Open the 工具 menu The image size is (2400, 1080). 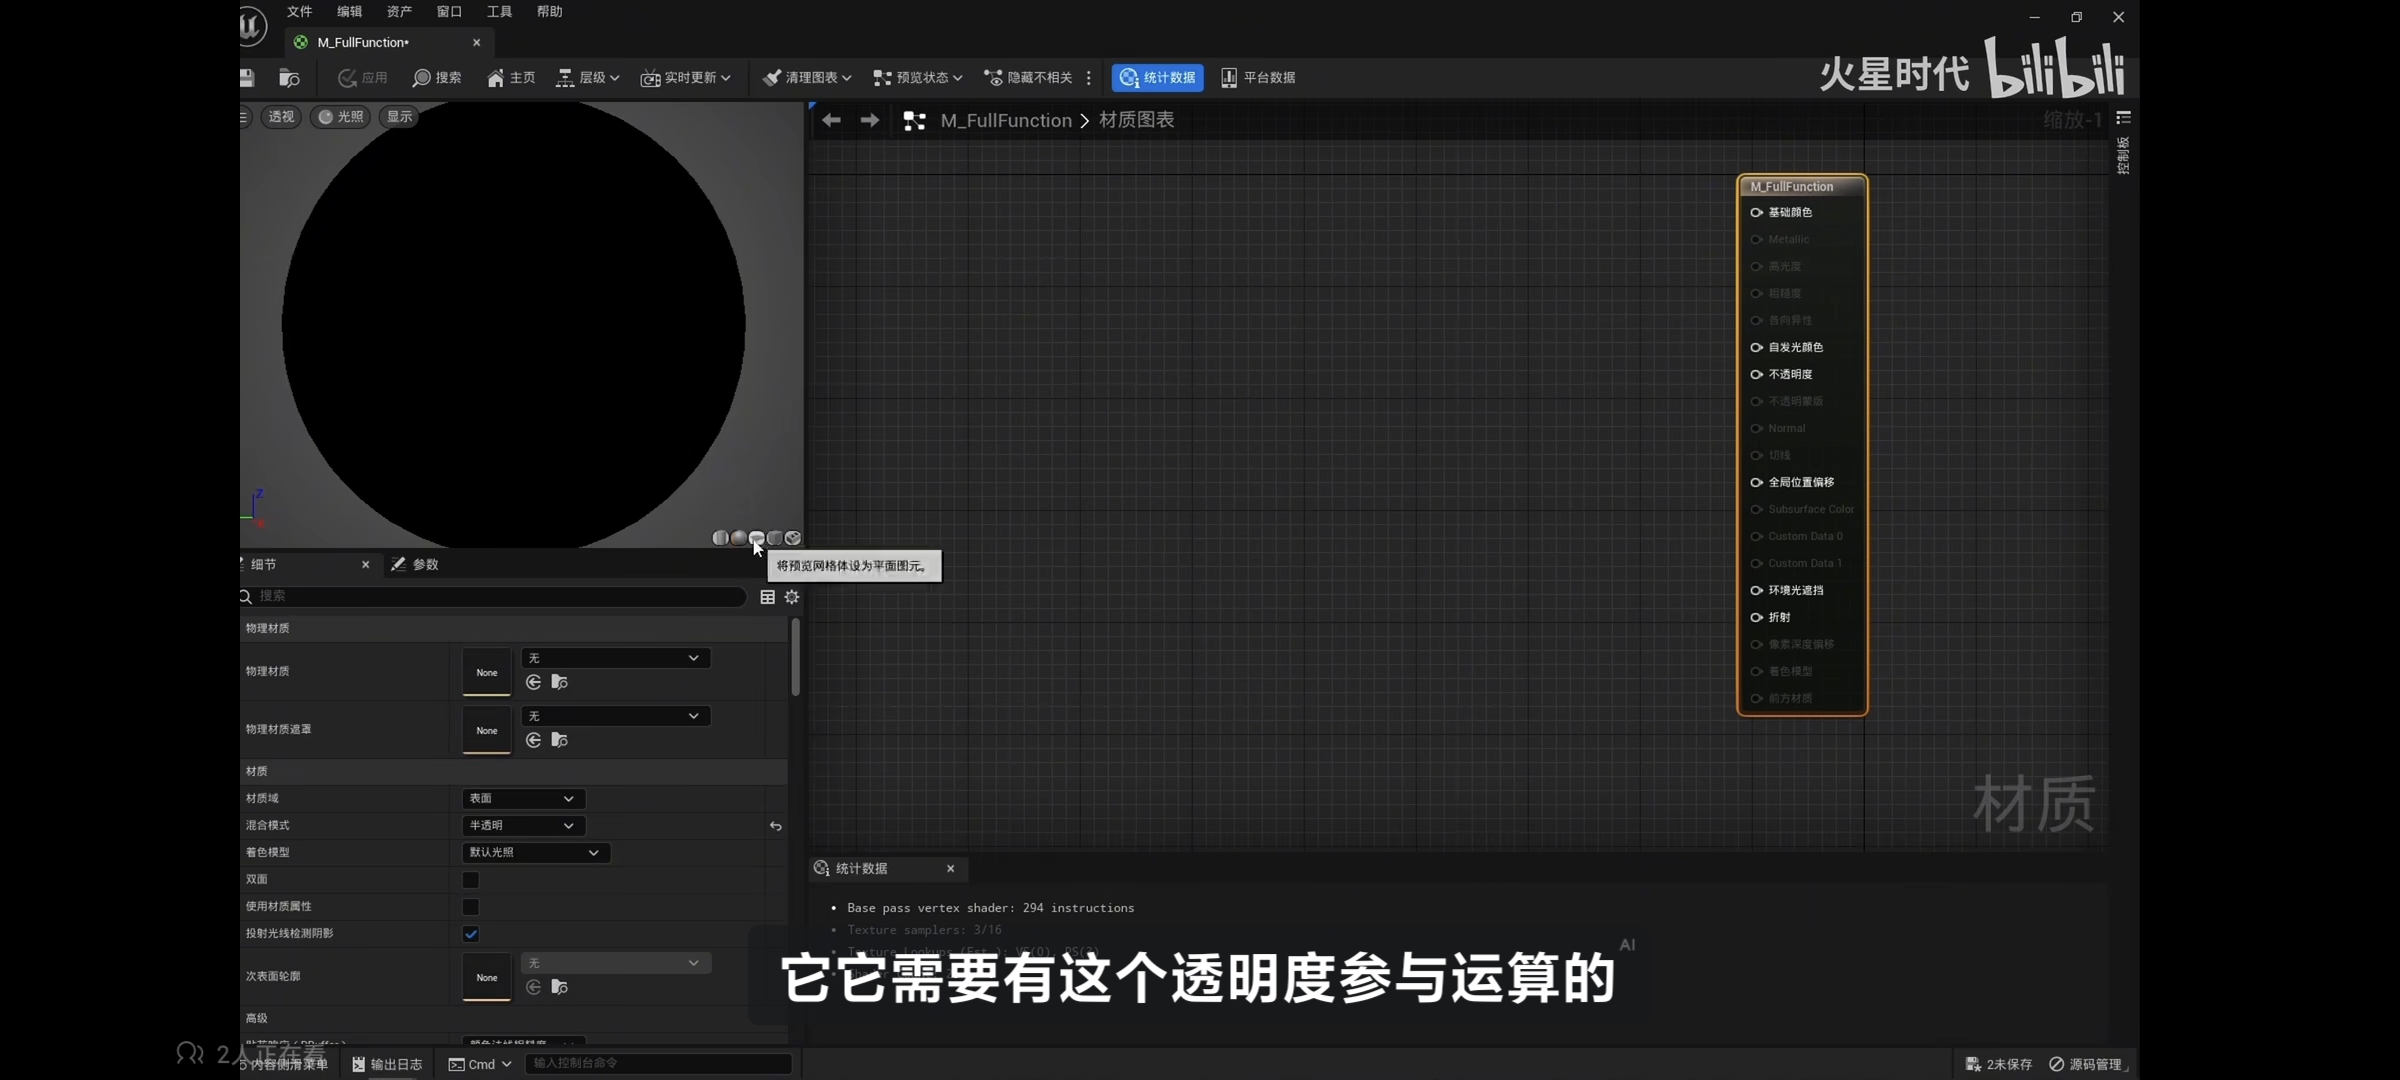click(x=499, y=12)
